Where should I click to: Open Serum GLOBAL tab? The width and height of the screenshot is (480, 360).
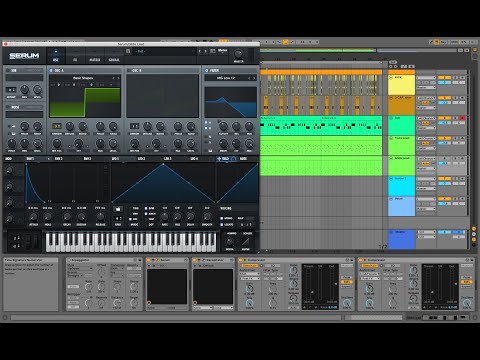(114, 56)
